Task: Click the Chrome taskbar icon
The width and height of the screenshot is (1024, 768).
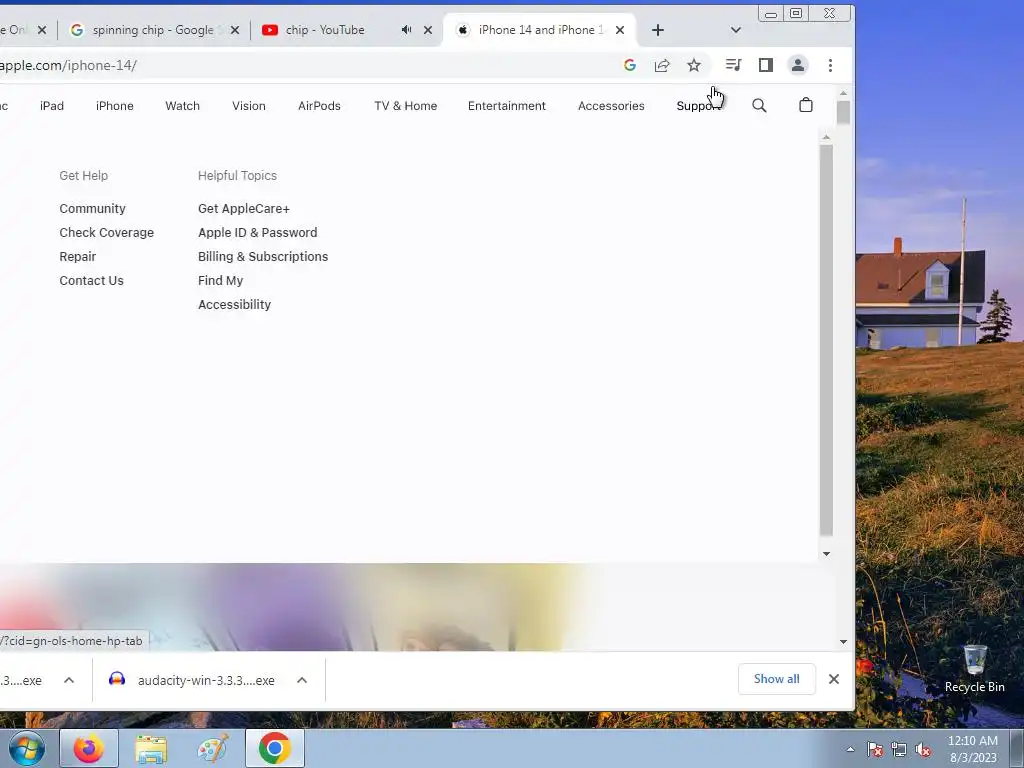Action: coord(275,748)
